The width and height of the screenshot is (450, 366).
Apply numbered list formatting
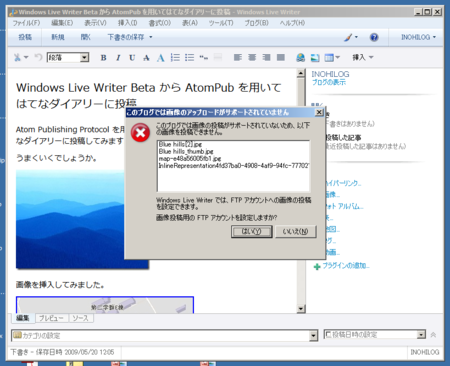pos(175,57)
